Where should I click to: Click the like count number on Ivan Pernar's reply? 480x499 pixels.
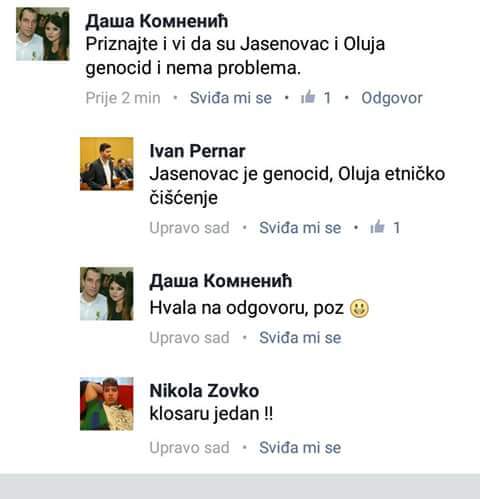tap(396, 228)
